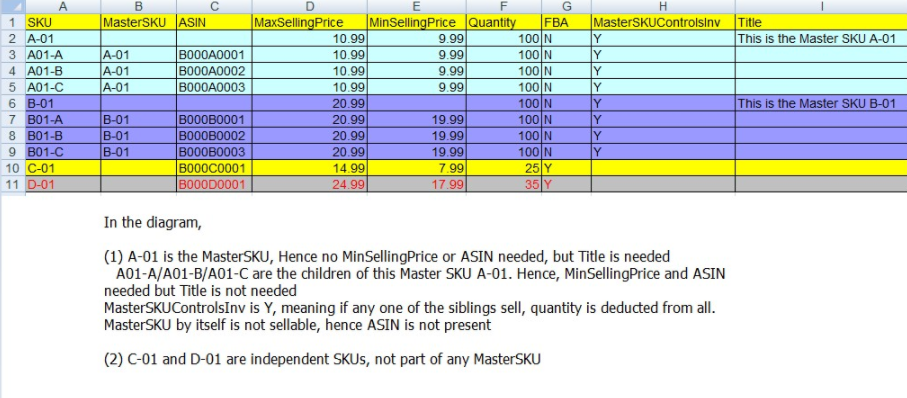Select column H header
The width and height of the screenshot is (907, 398).
click(x=663, y=7)
